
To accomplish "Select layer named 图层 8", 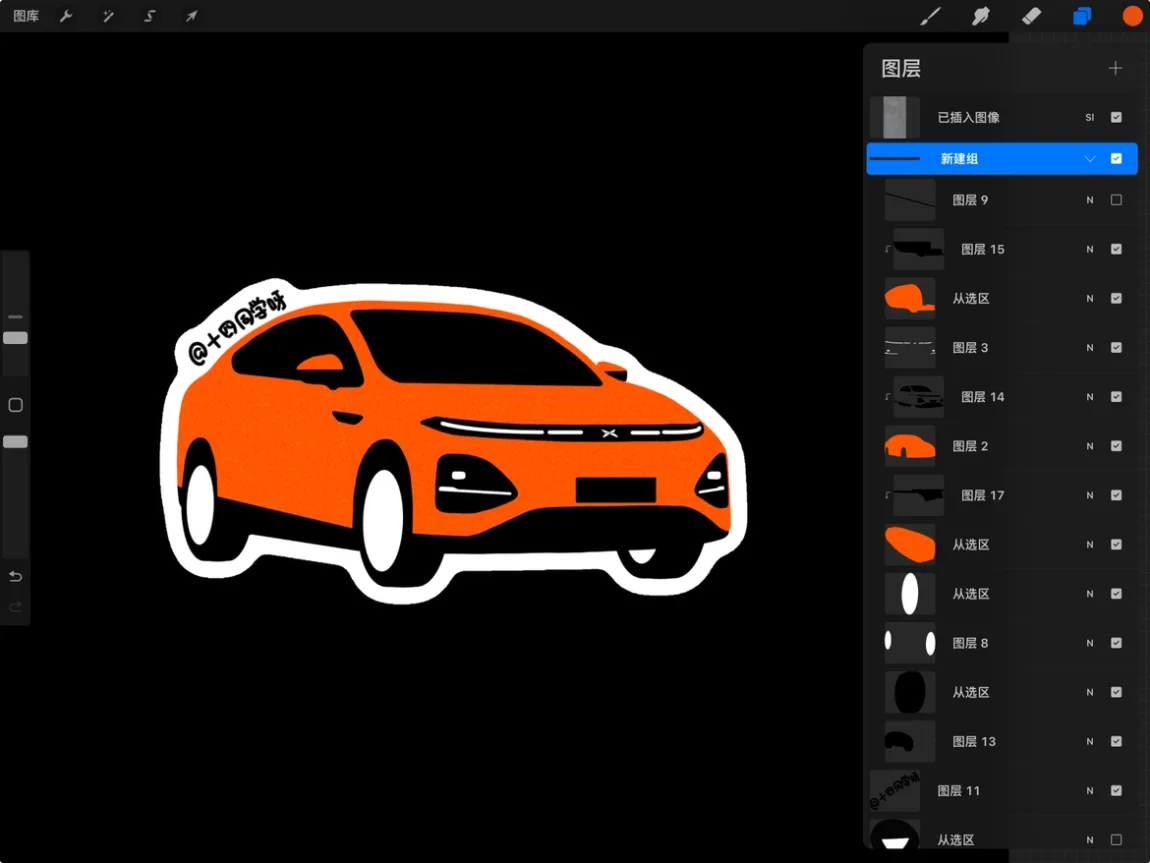I will (x=970, y=643).
